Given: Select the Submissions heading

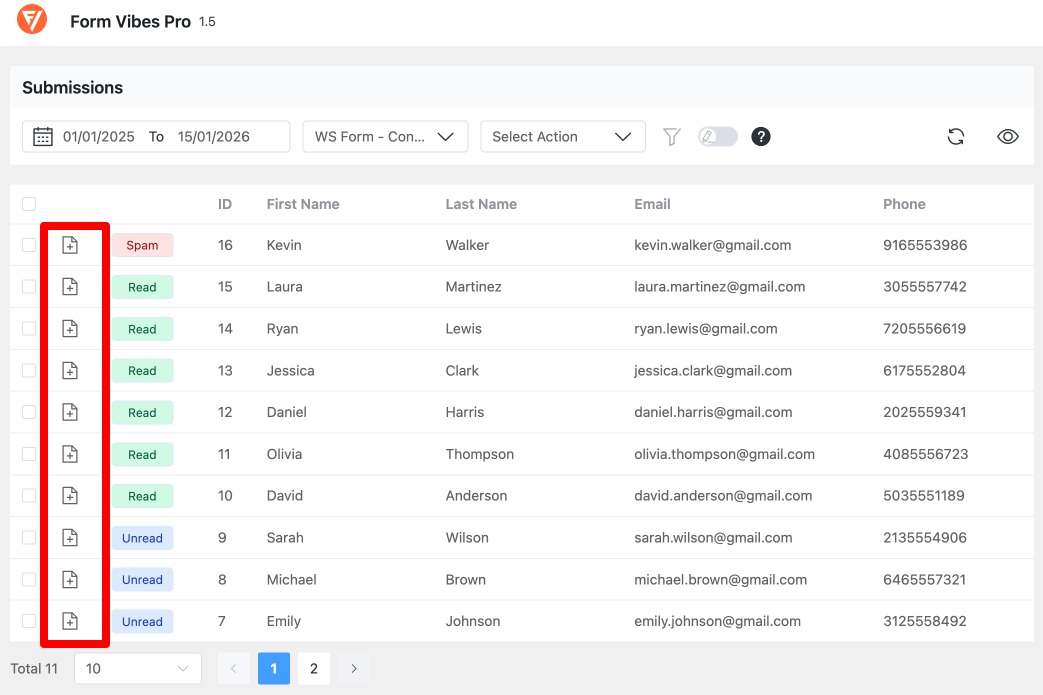Looking at the screenshot, I should point(72,88).
